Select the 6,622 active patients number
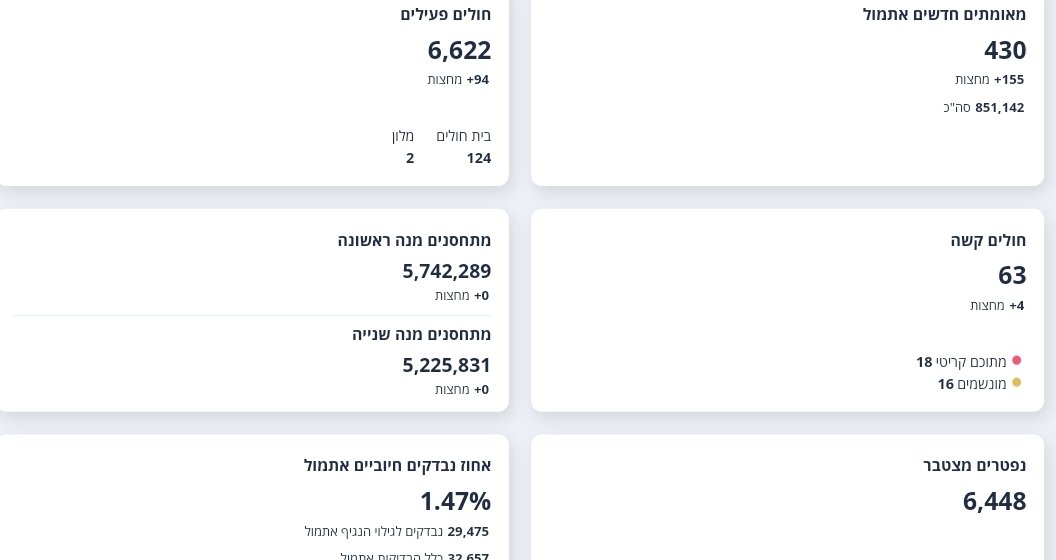 [459, 51]
